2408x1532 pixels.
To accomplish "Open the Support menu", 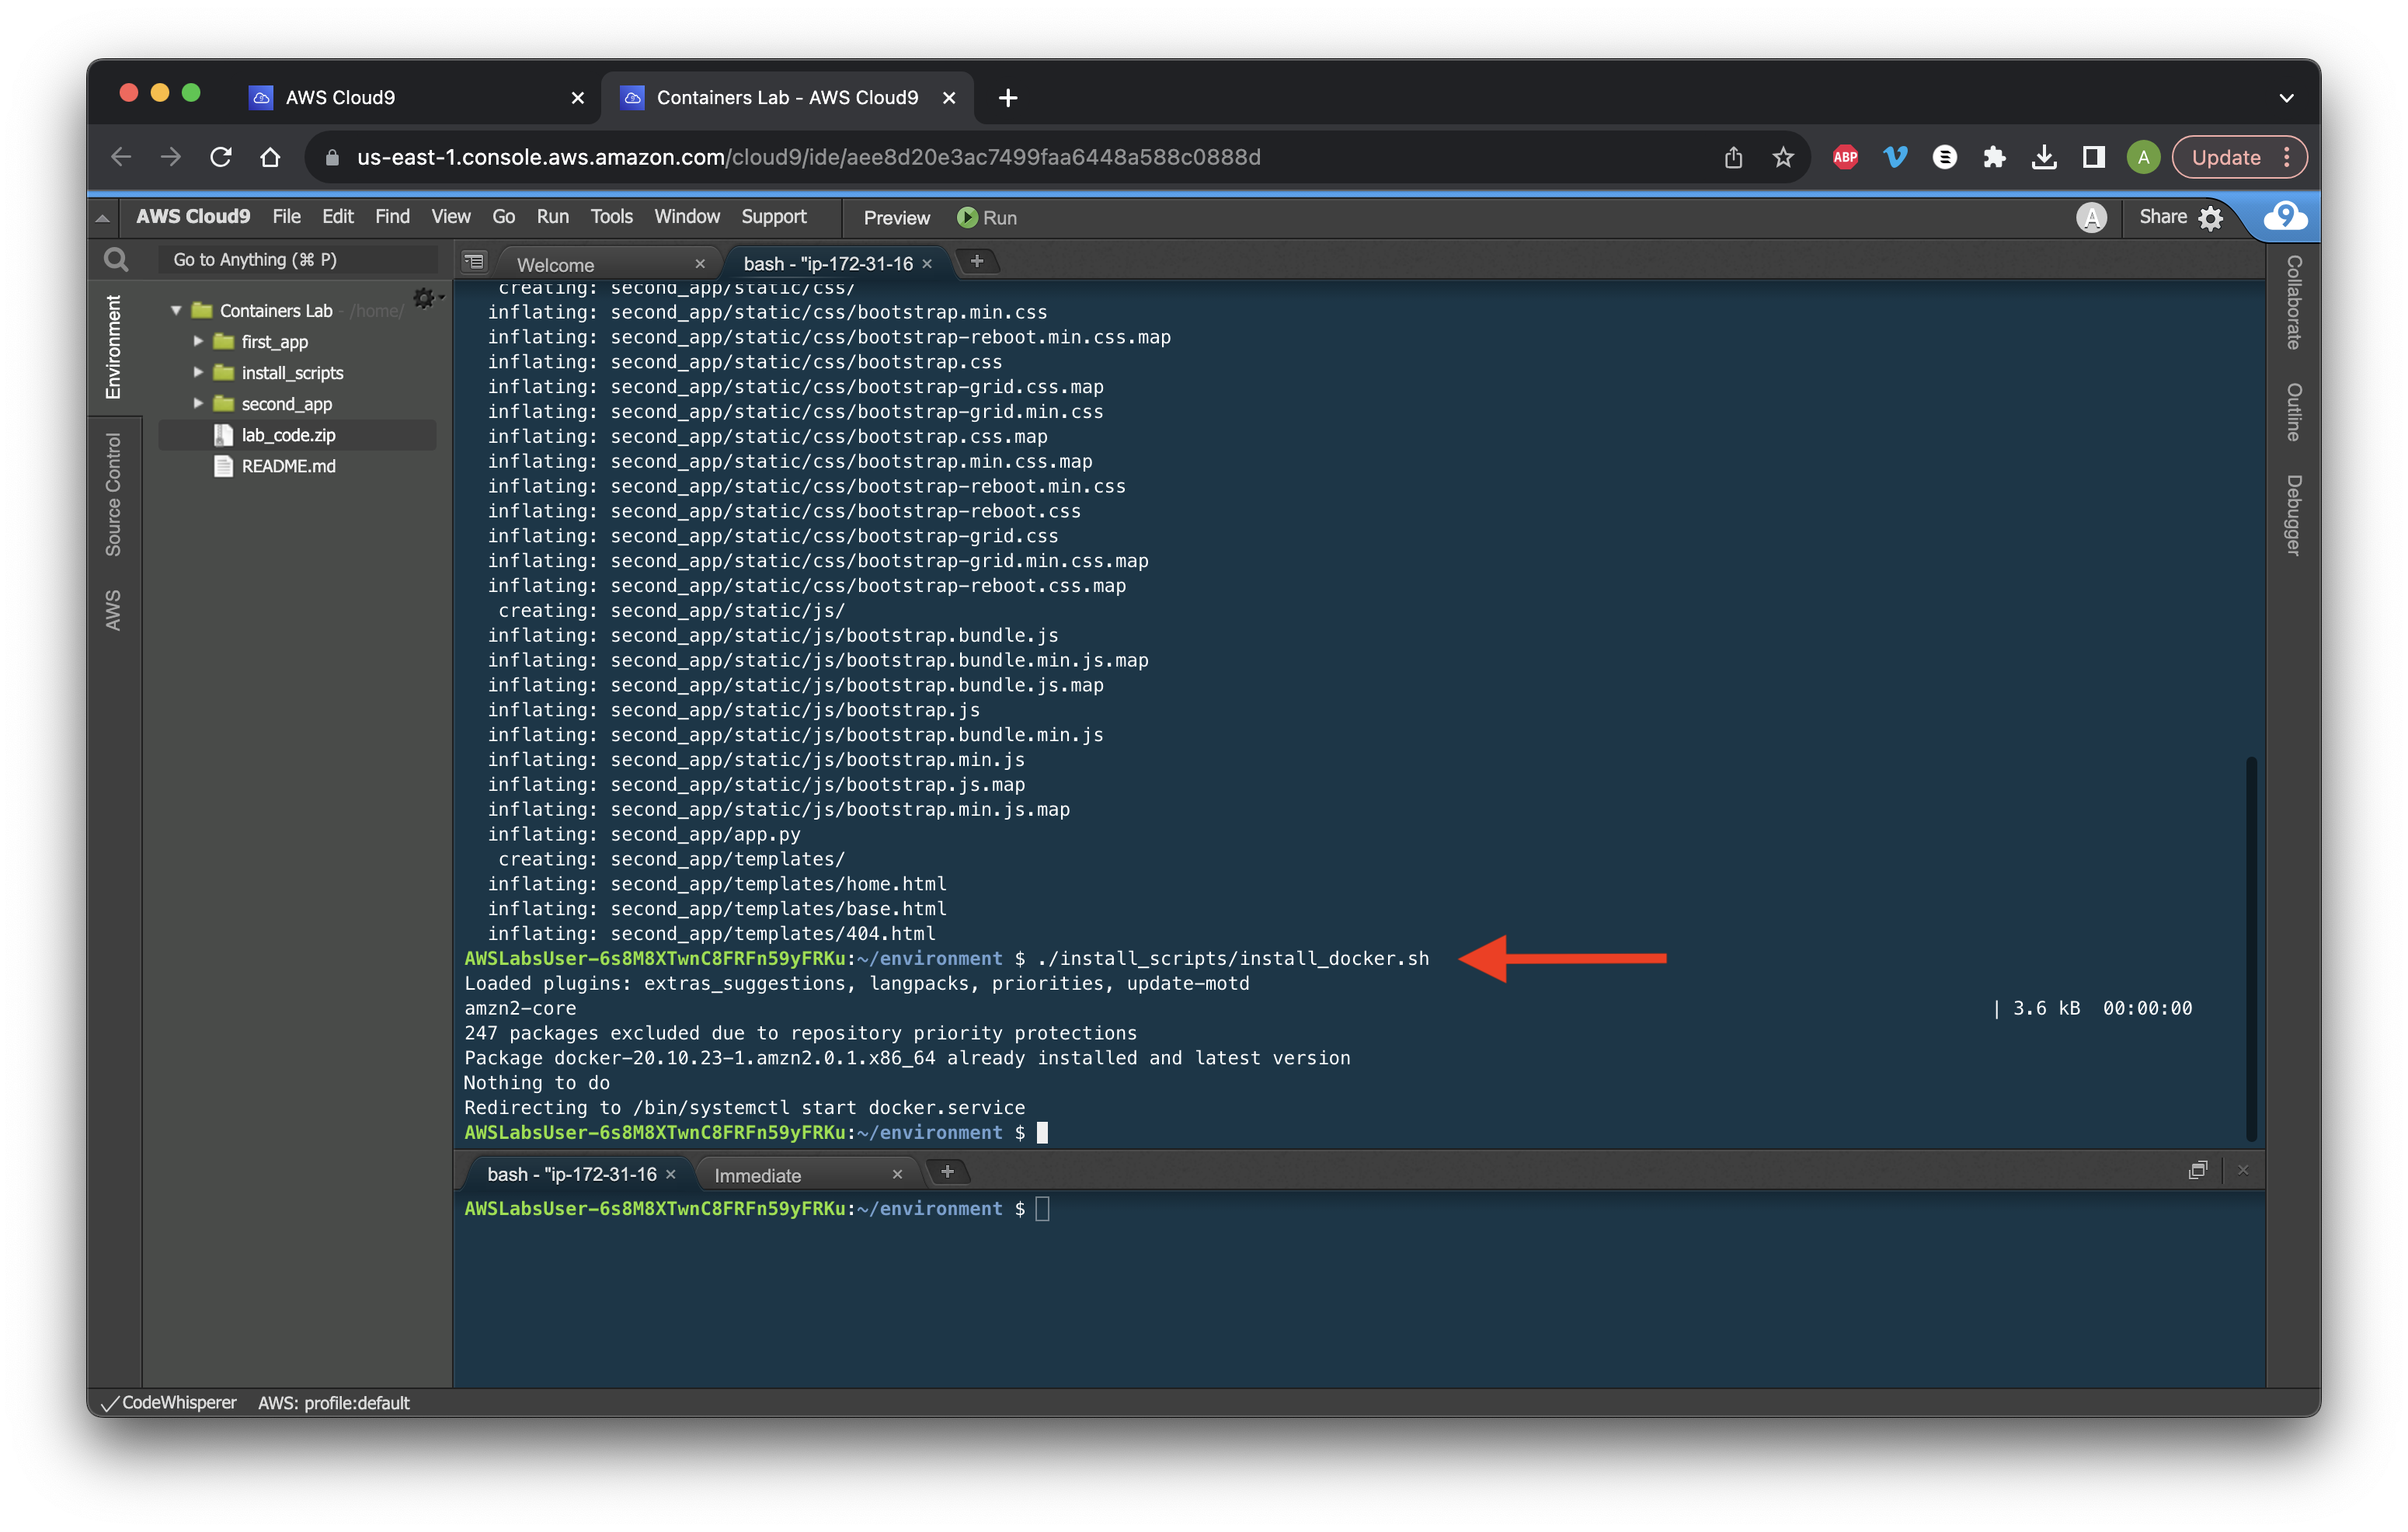I will 773,217.
